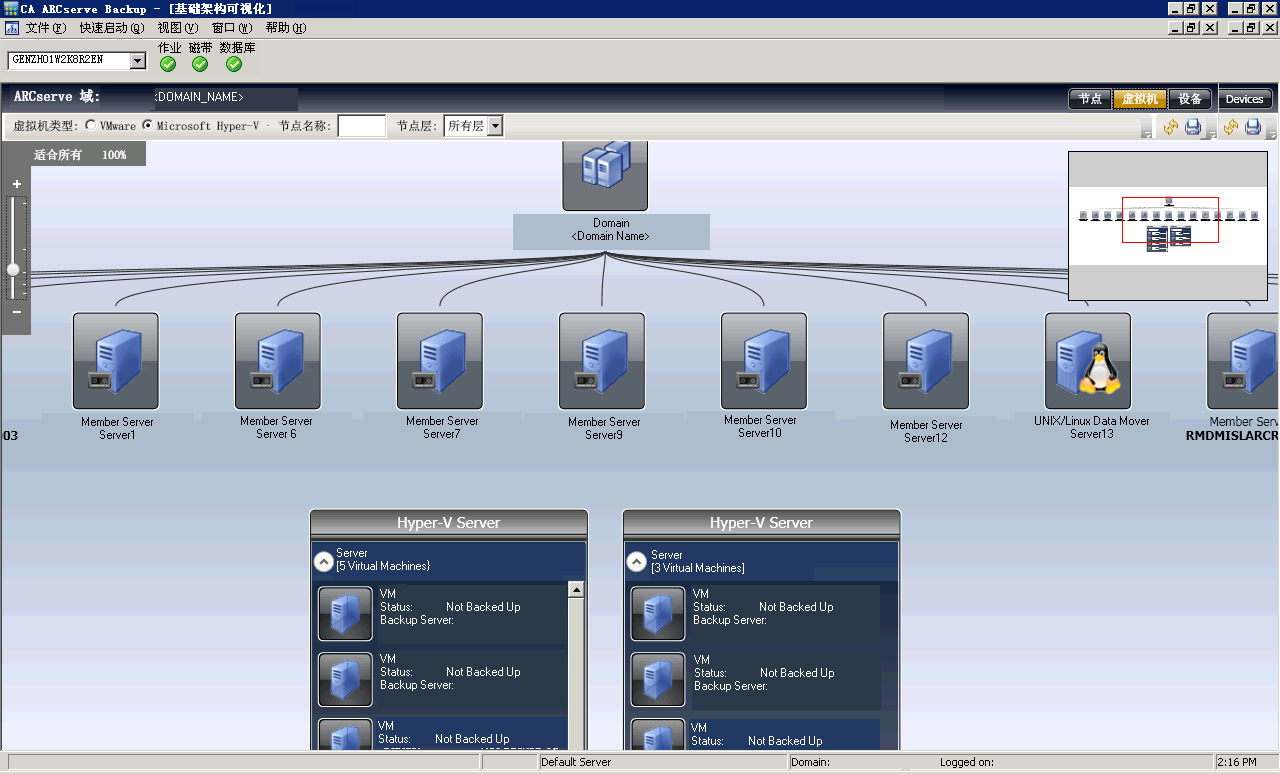Open the 窗口(W) menu
The width and height of the screenshot is (1280, 774).
[x=232, y=28]
